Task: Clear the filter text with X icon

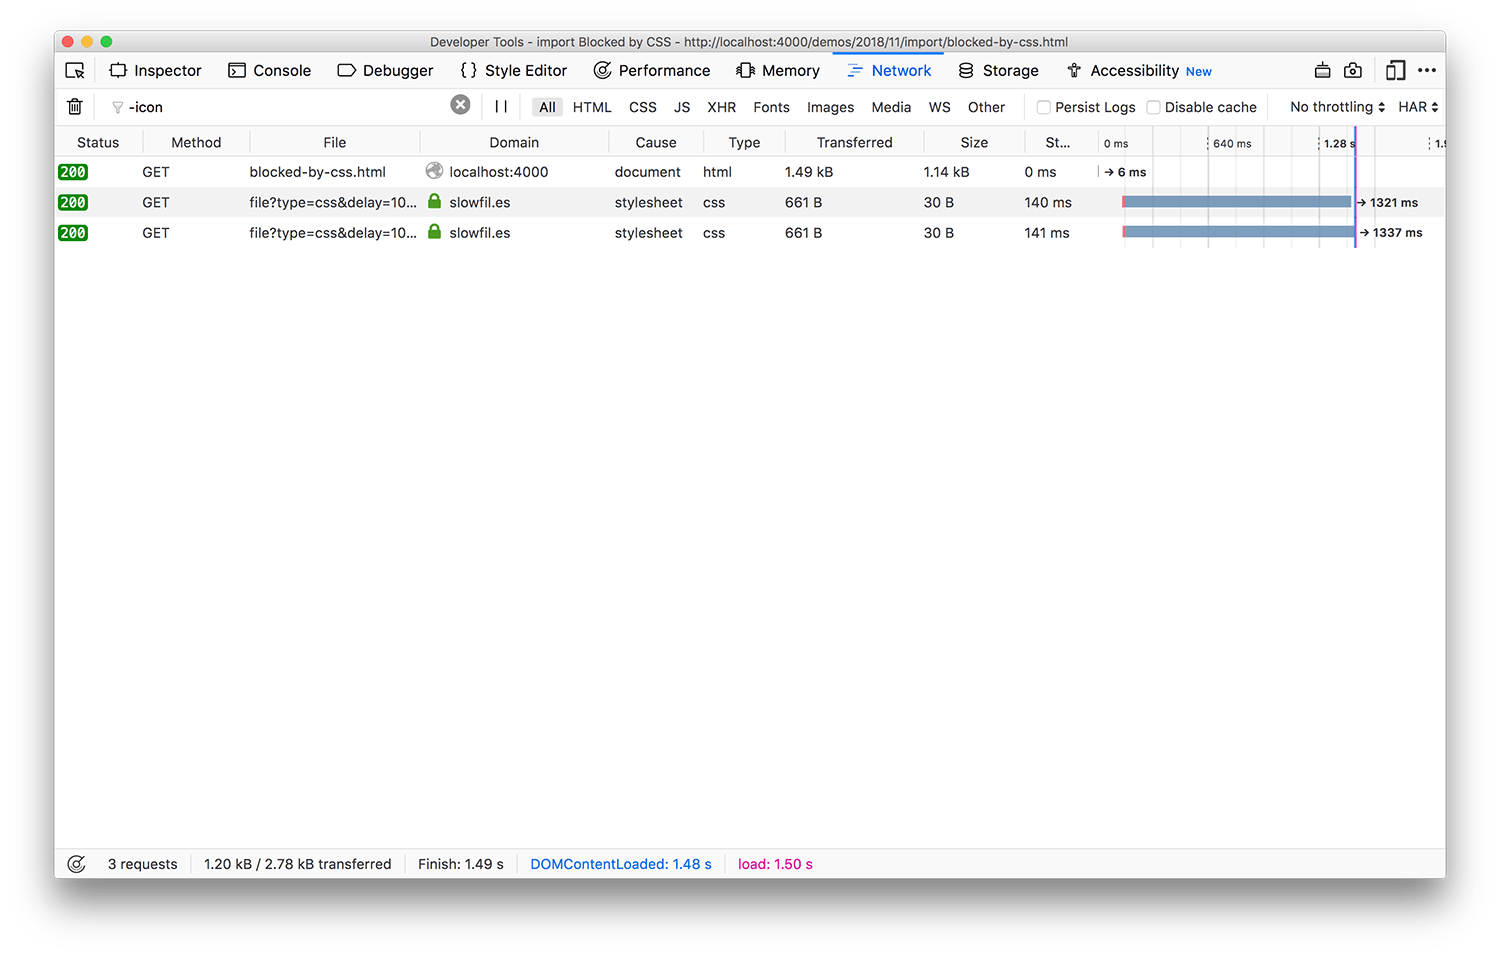Action: 460,105
